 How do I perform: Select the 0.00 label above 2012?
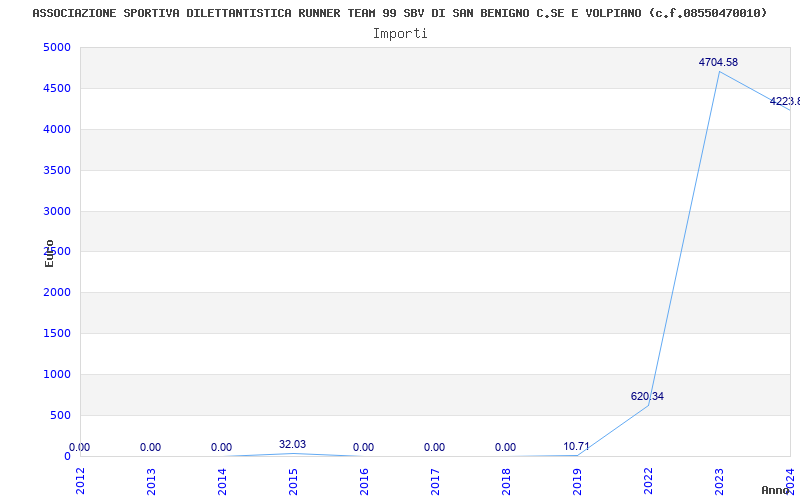click(x=80, y=447)
